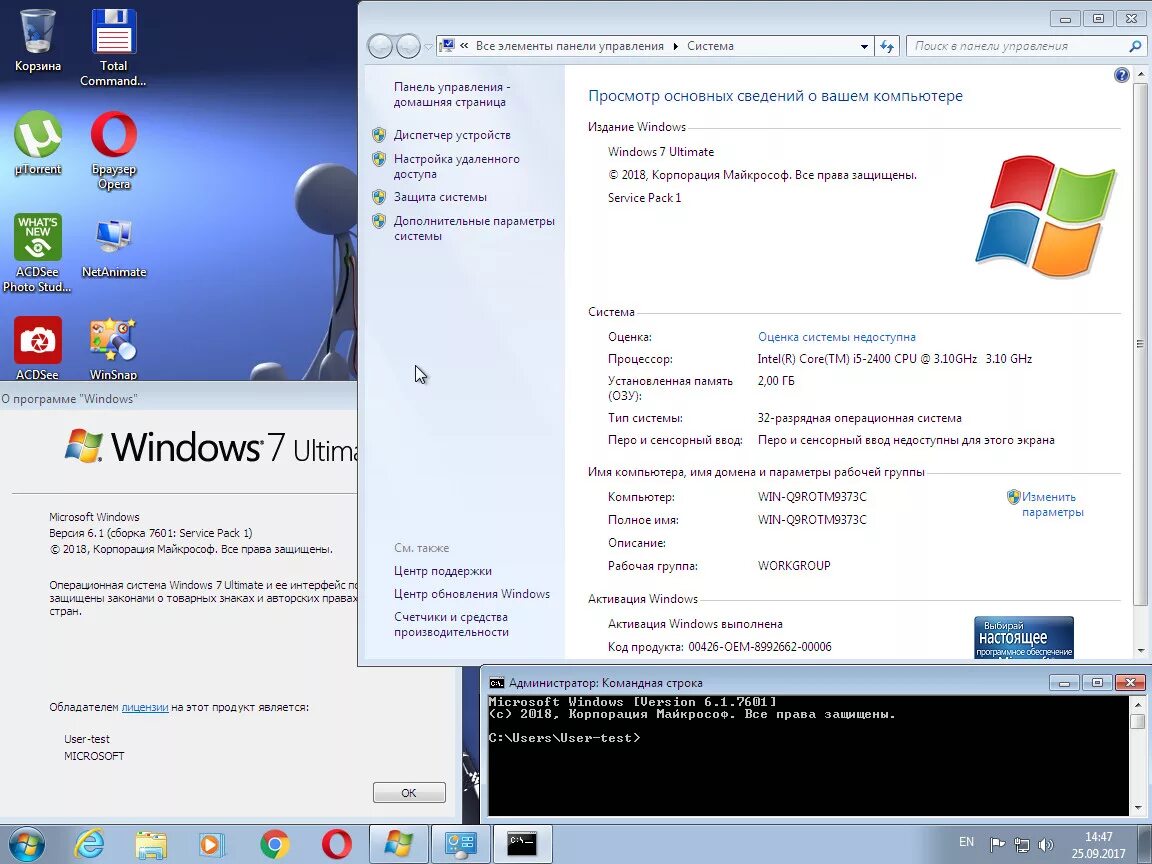Image resolution: width=1152 pixels, height=864 pixels.
Task: Click the Windows flag logo in System window
Action: [x=1045, y=216]
